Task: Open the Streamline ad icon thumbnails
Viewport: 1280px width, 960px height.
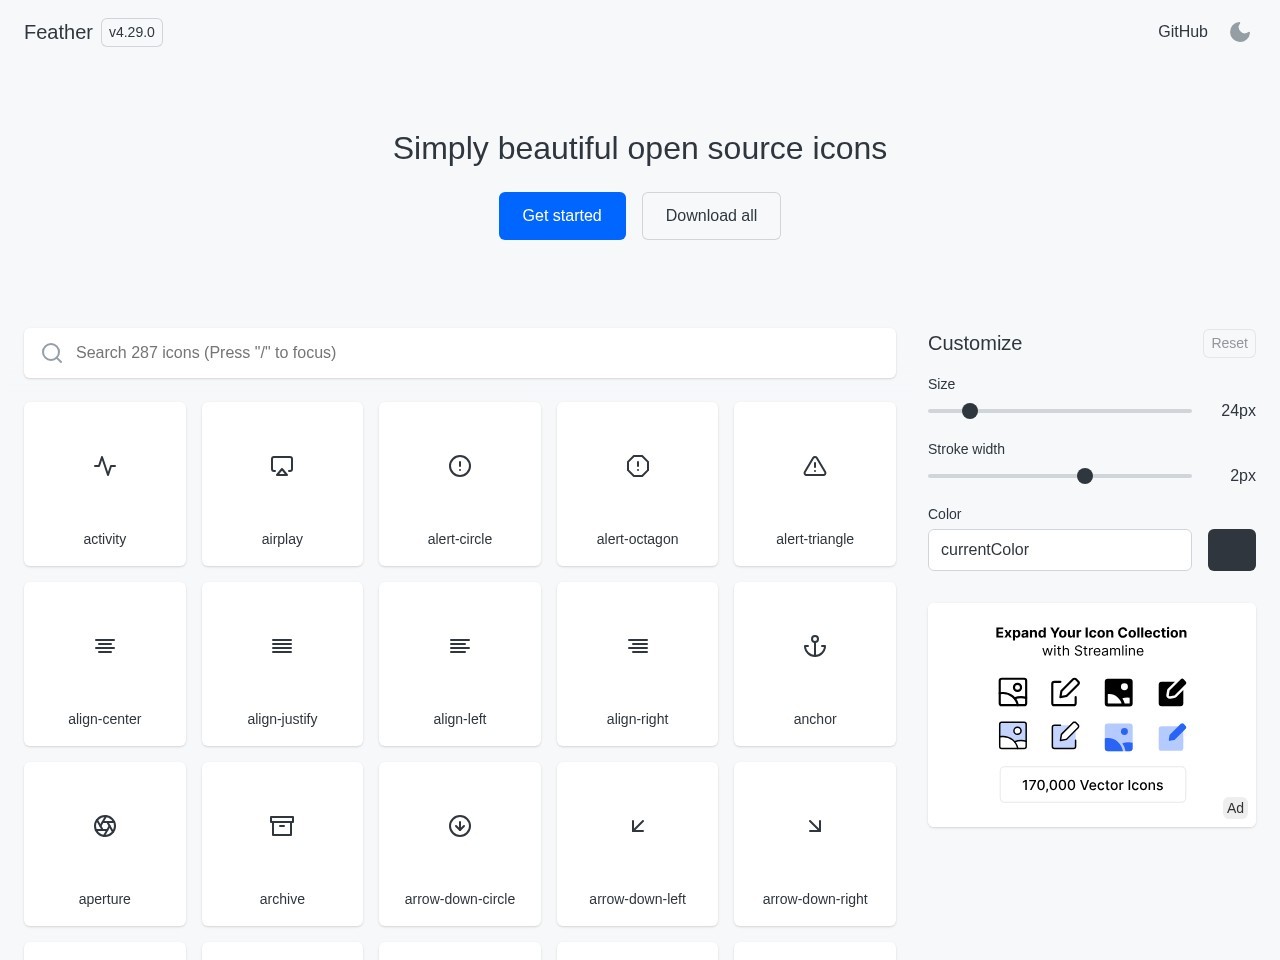Action: (1092, 714)
